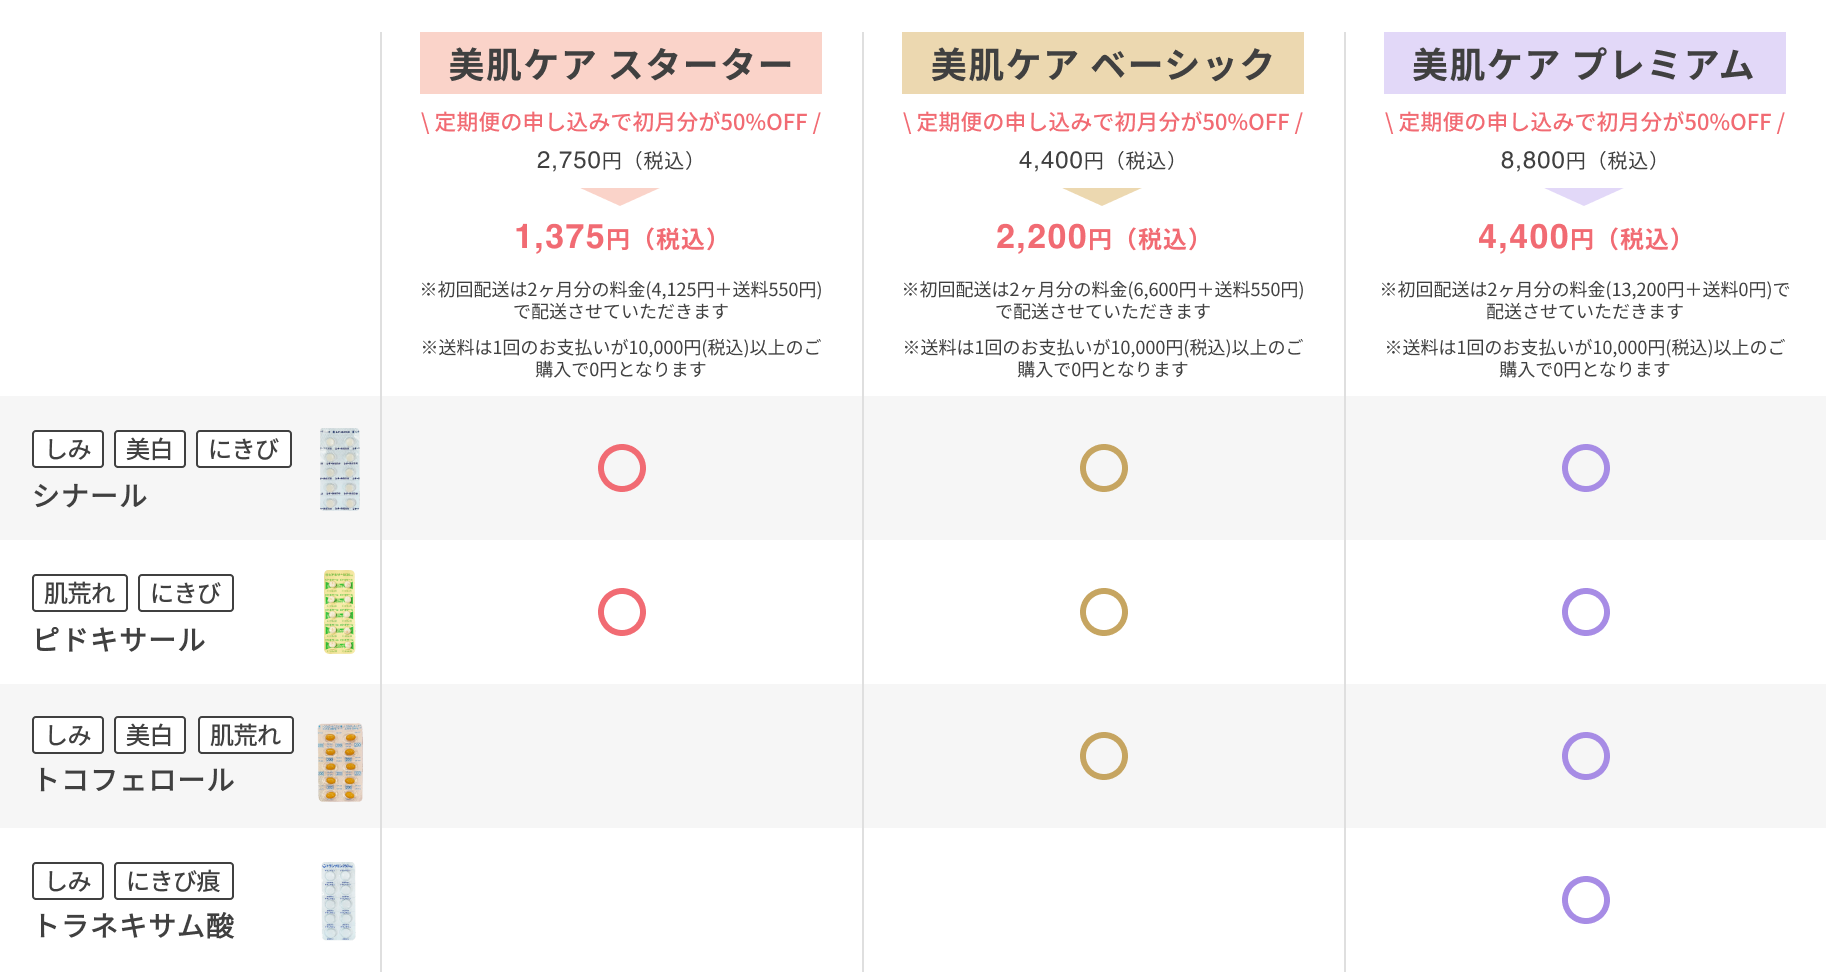Click the gold circle for ピドキサール in Basic
Image resolution: width=1826 pixels, height=972 pixels.
(1103, 612)
